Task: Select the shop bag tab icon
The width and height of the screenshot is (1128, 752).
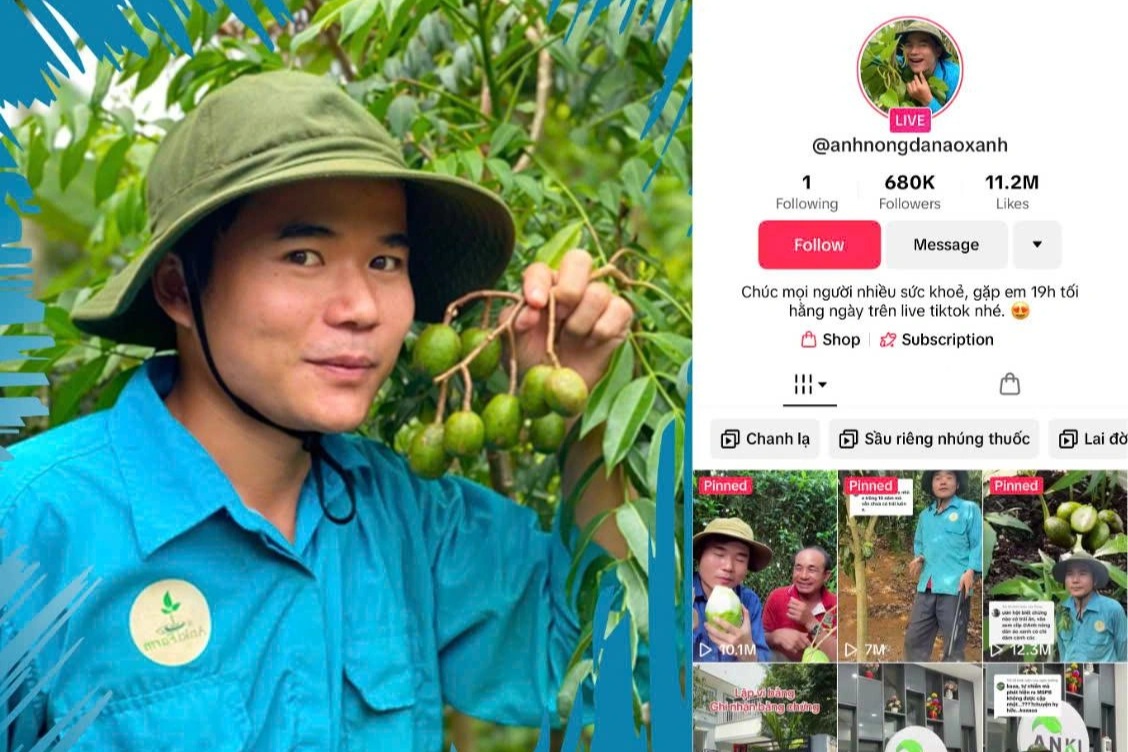Action: [x=1009, y=384]
